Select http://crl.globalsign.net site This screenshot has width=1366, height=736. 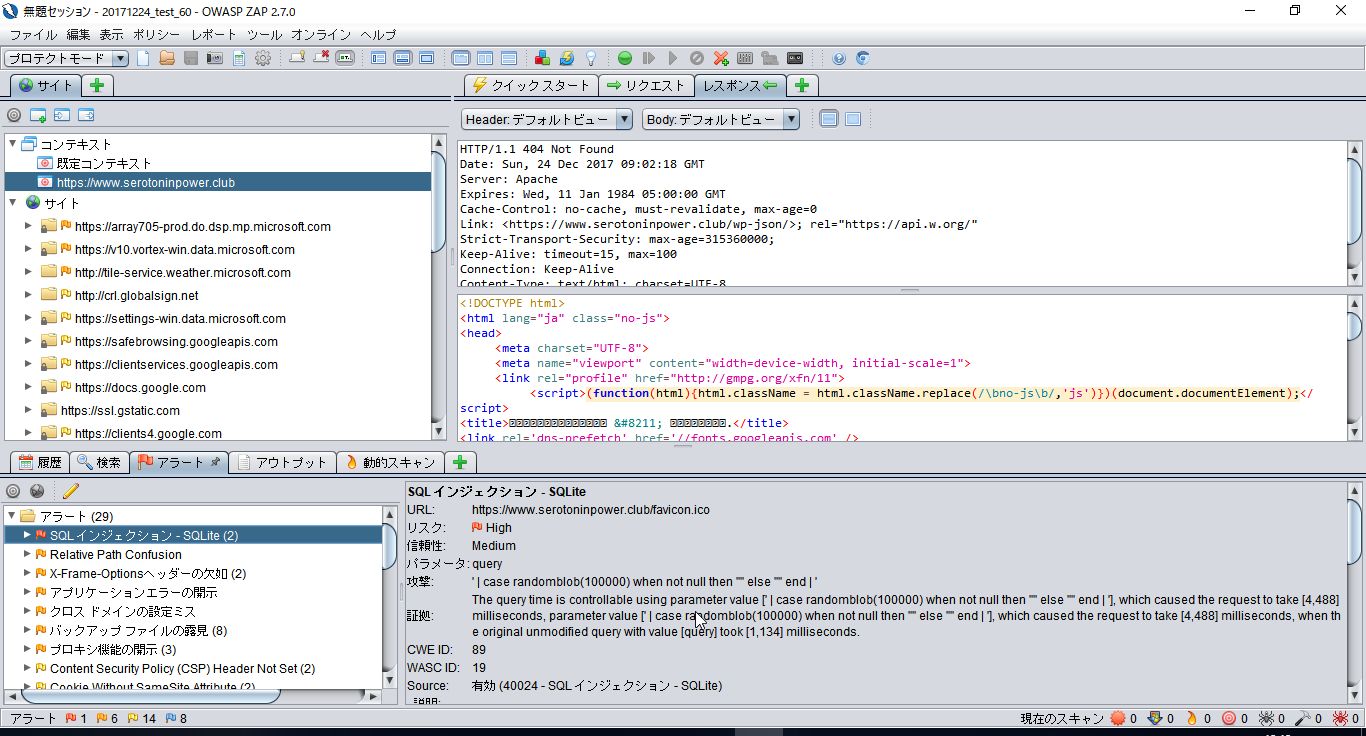(x=136, y=295)
